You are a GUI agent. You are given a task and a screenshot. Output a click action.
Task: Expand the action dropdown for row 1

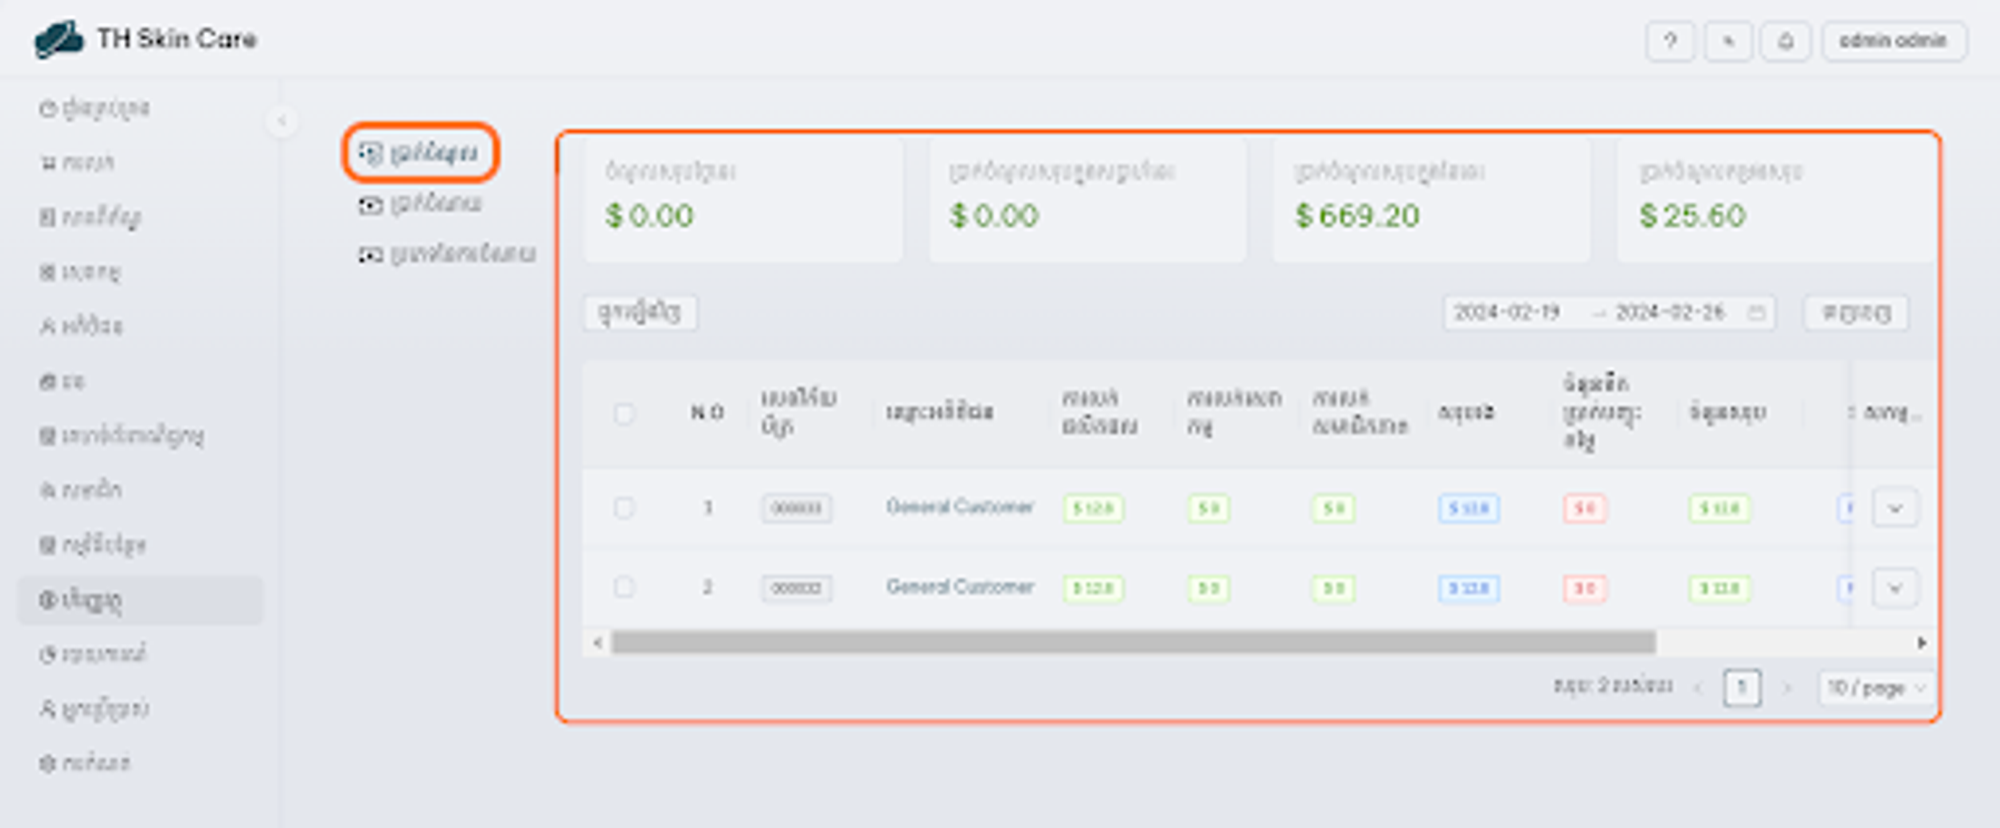pyautogui.click(x=1894, y=508)
